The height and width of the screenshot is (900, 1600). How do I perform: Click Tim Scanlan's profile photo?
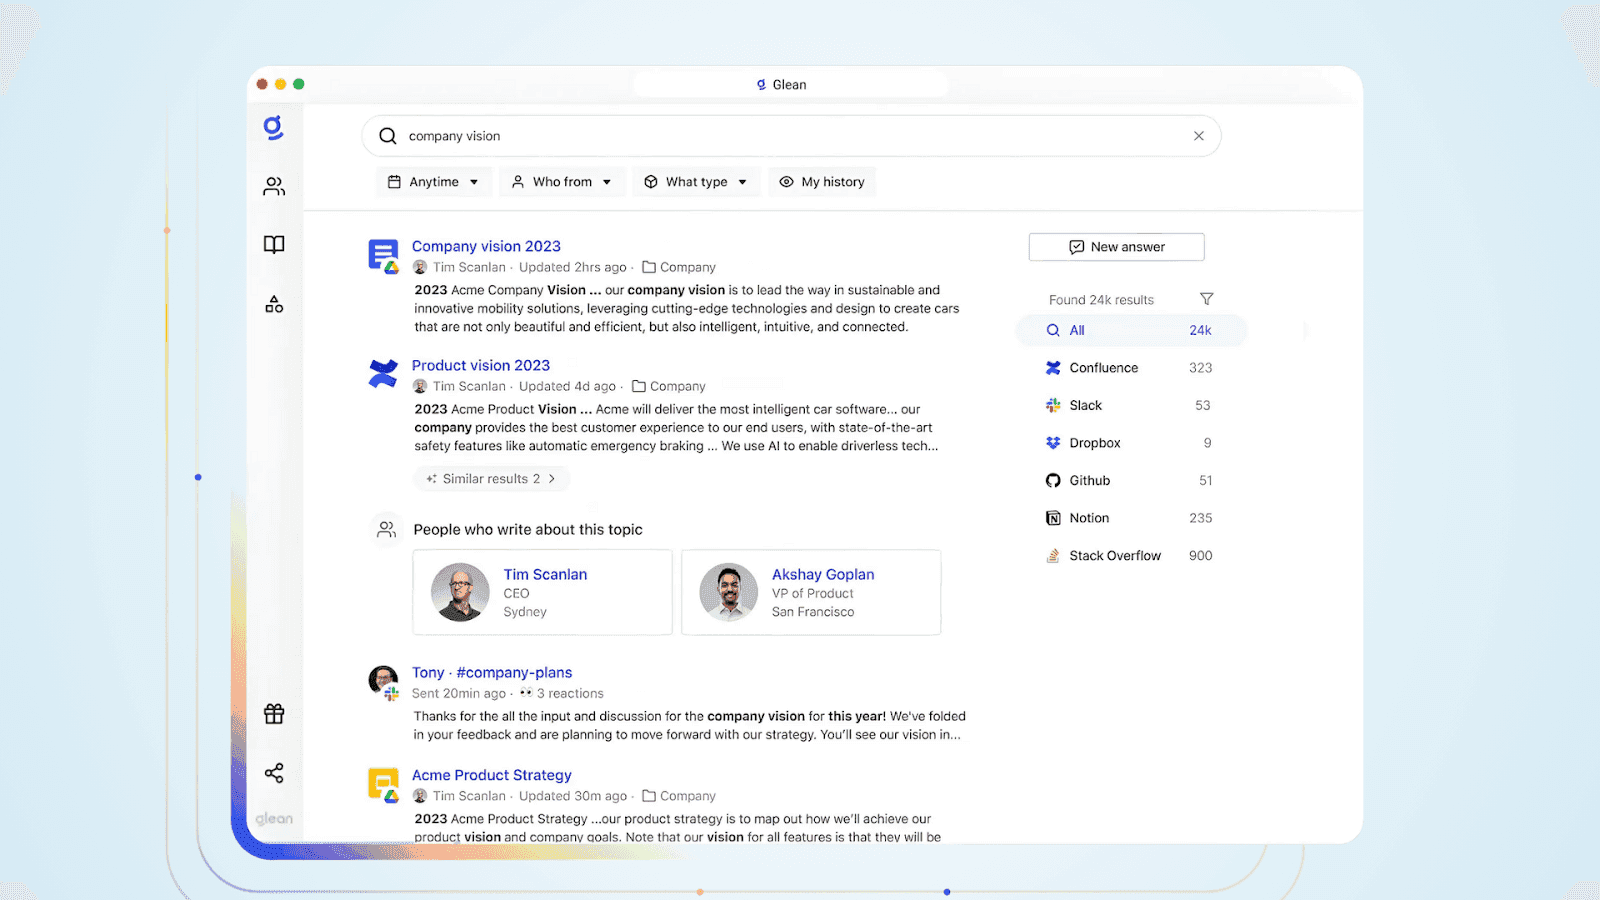(460, 592)
